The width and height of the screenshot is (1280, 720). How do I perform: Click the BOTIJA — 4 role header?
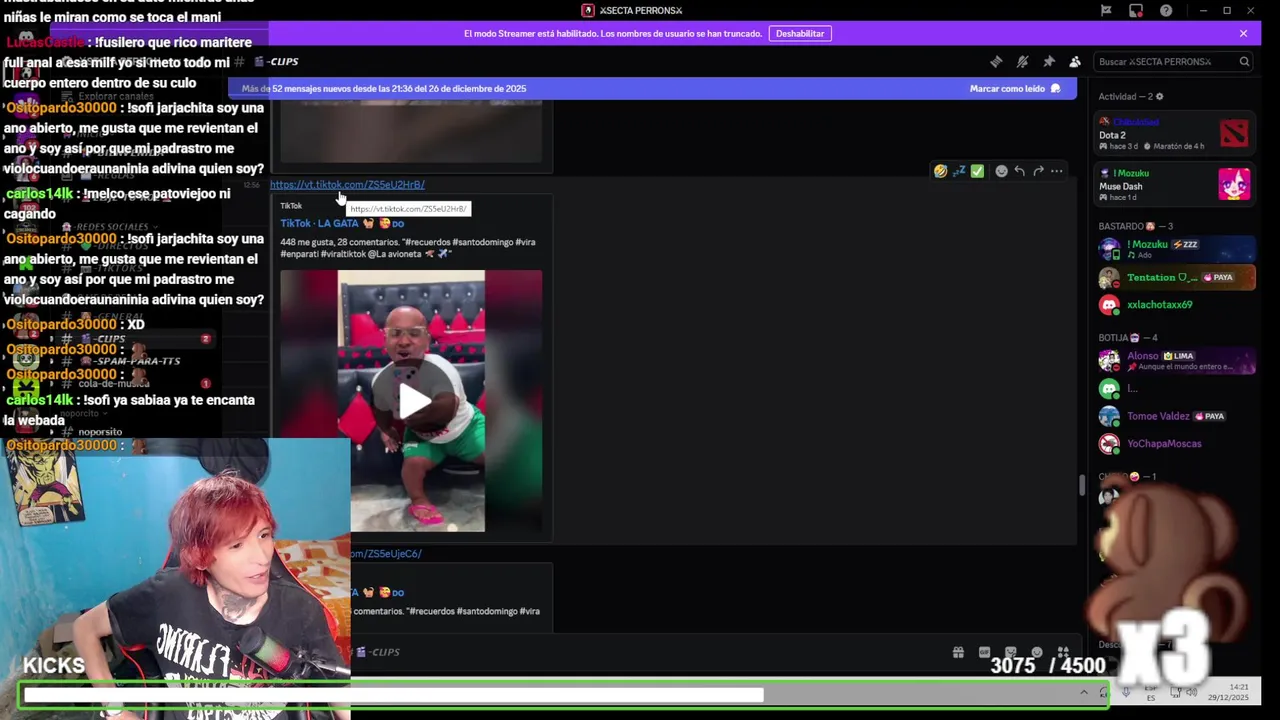tap(1128, 337)
